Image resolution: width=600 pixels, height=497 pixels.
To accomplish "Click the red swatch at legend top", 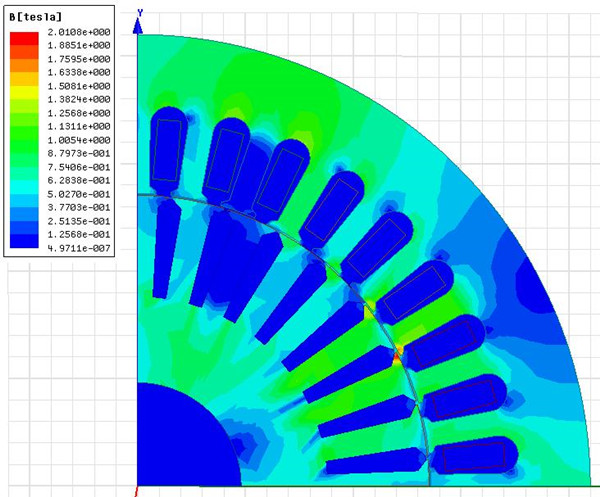I will tap(24, 39).
